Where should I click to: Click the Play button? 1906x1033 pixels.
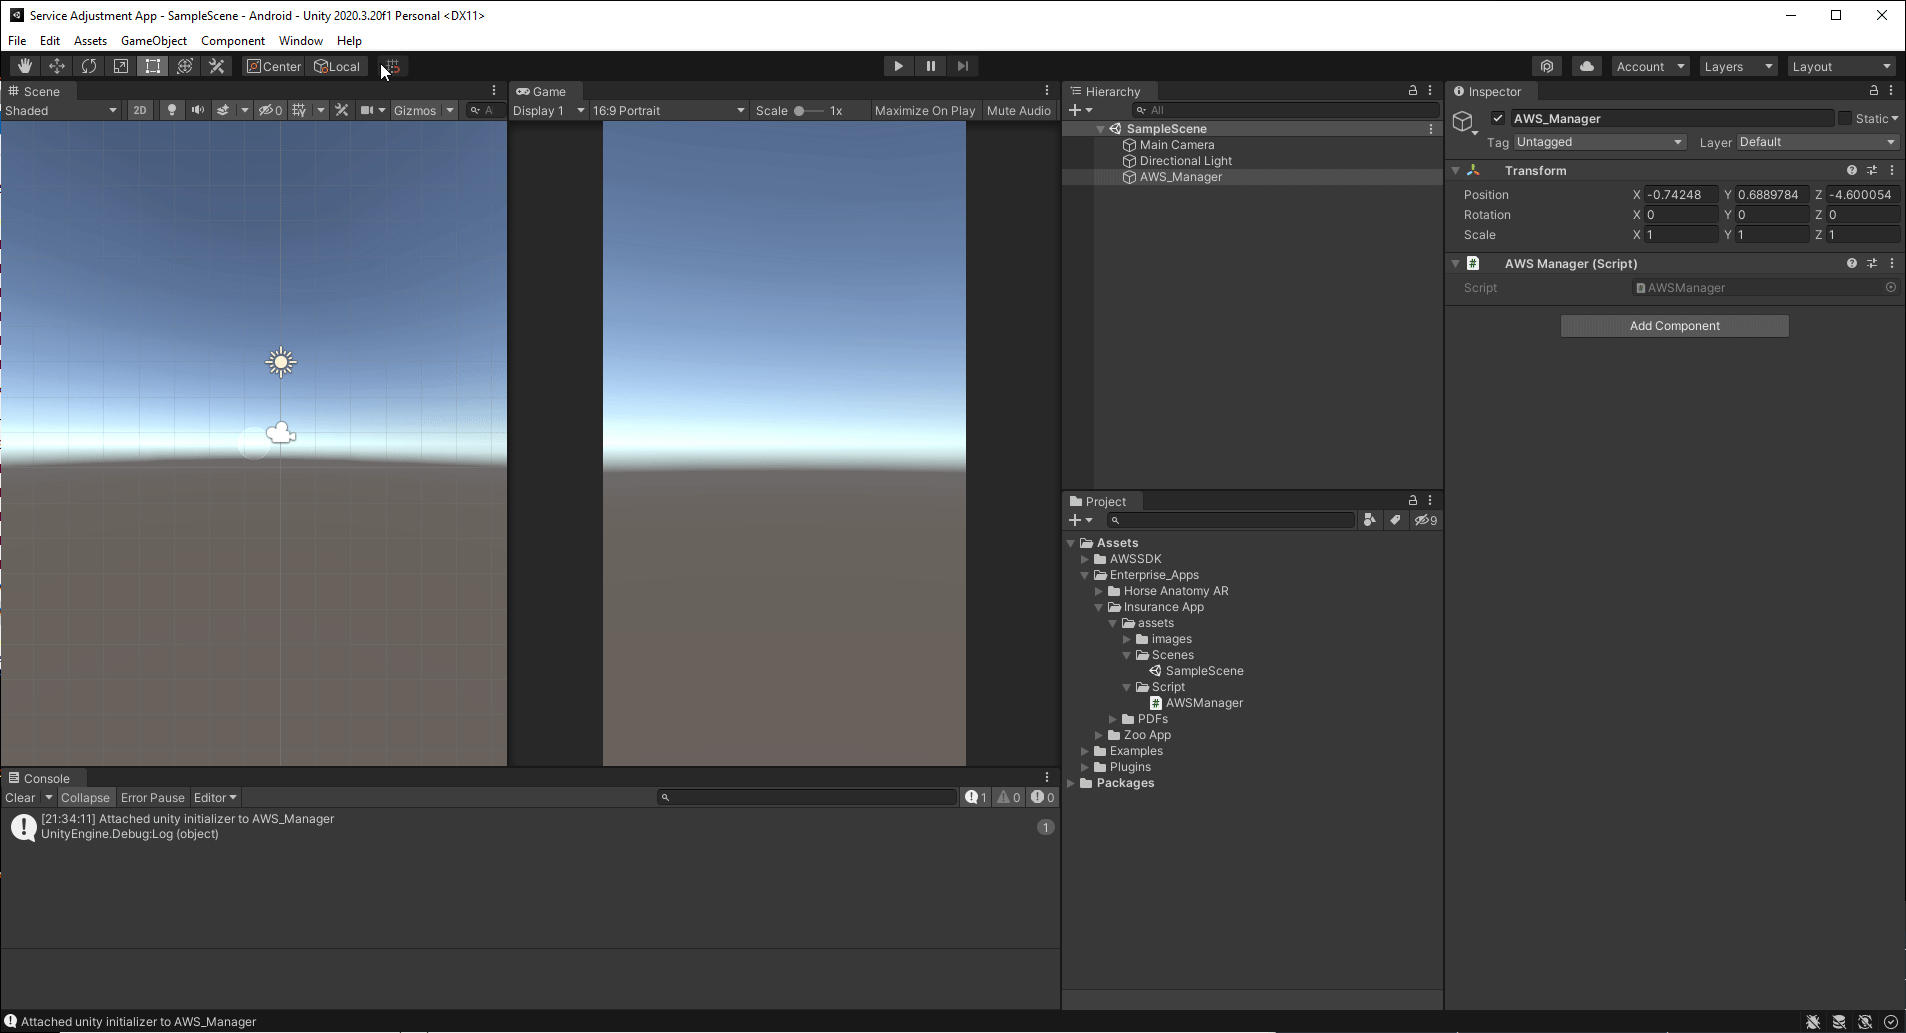tap(898, 66)
